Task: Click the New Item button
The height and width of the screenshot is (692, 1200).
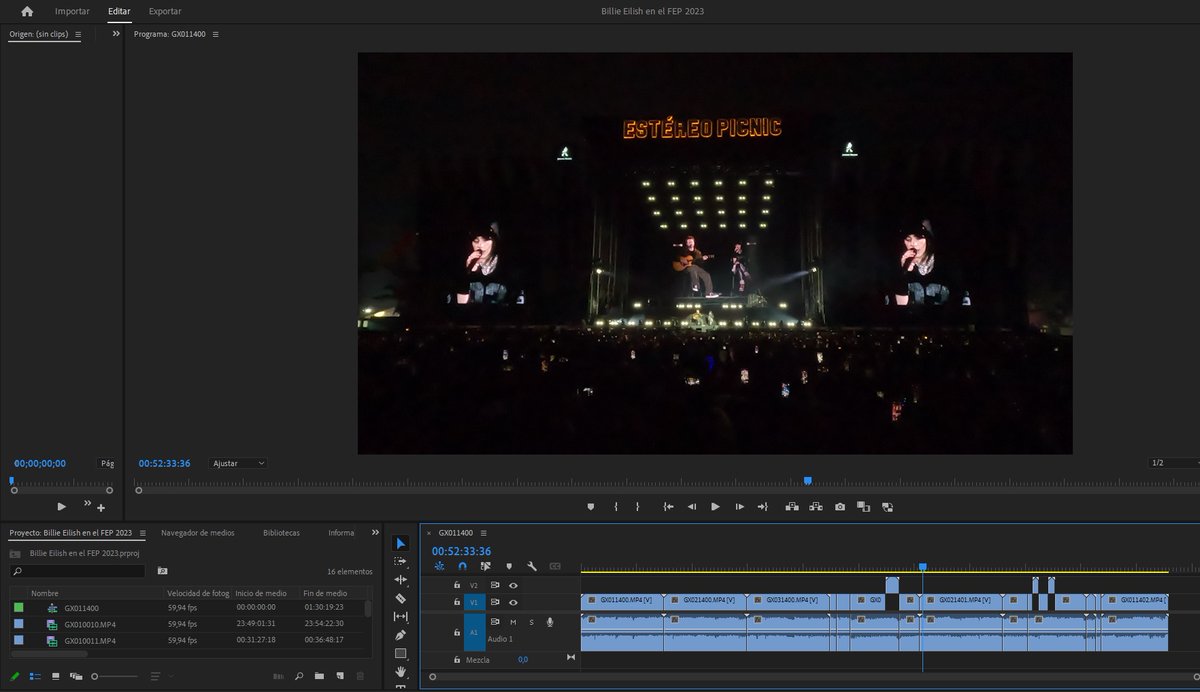Action: (340, 677)
